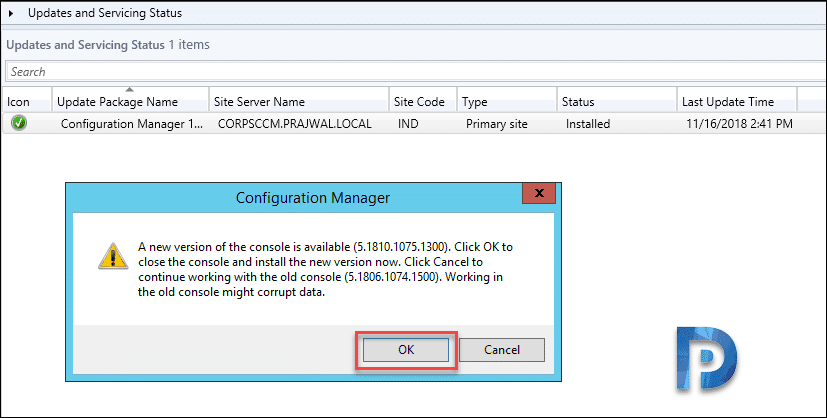Click the blue P watermark logo
The image size is (827, 418).
click(706, 359)
